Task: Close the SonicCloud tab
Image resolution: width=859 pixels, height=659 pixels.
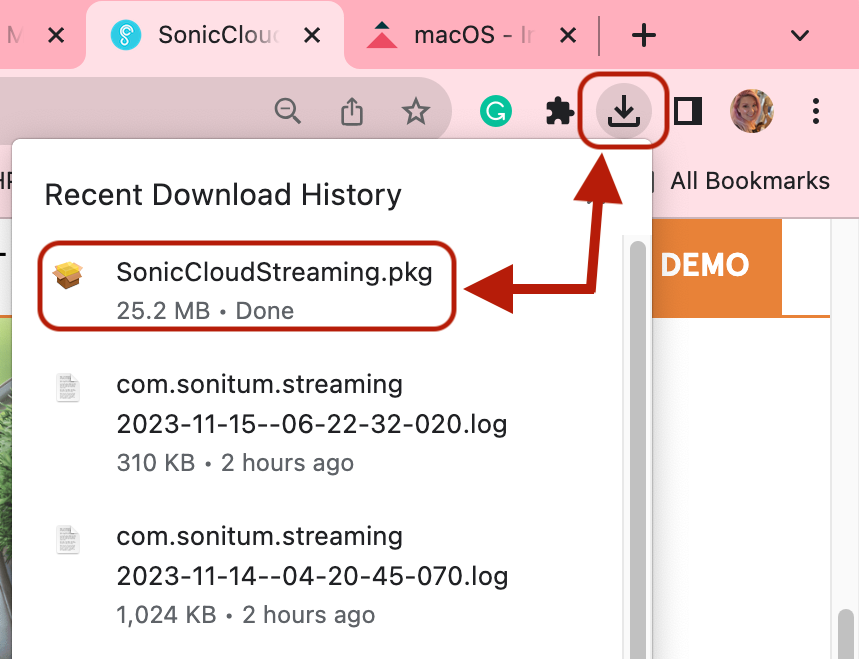Action: 312,36
